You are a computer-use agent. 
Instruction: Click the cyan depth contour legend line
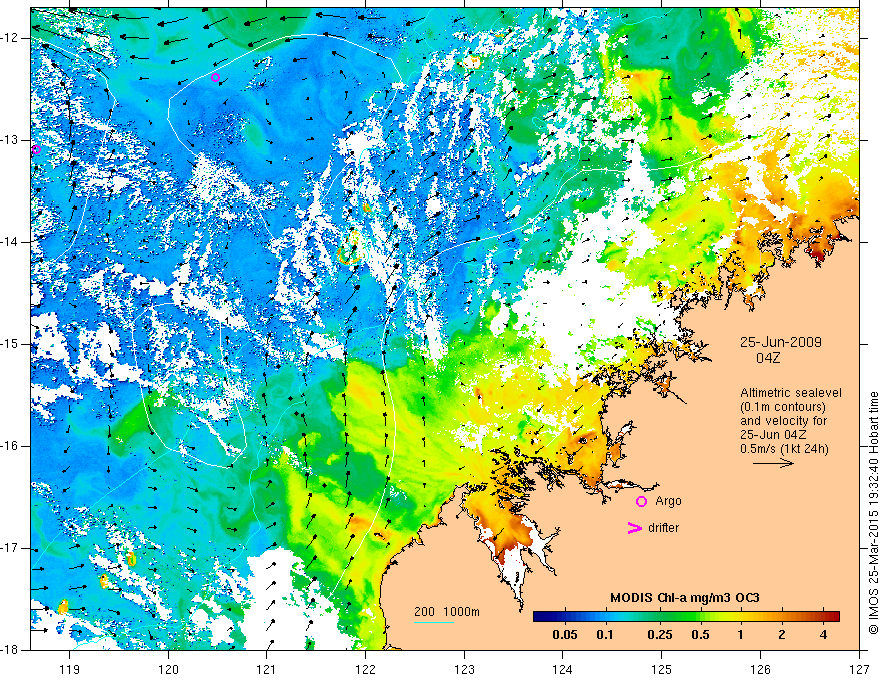coord(434,622)
